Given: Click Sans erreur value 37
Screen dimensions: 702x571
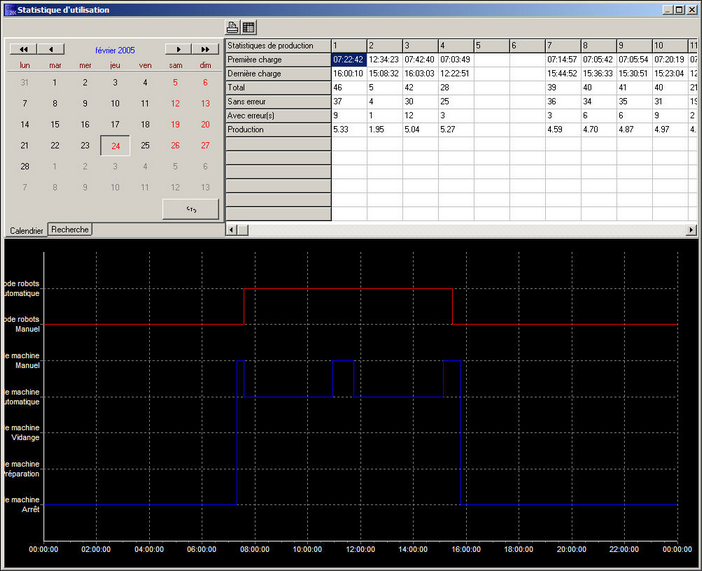Looking at the screenshot, I should [349, 102].
